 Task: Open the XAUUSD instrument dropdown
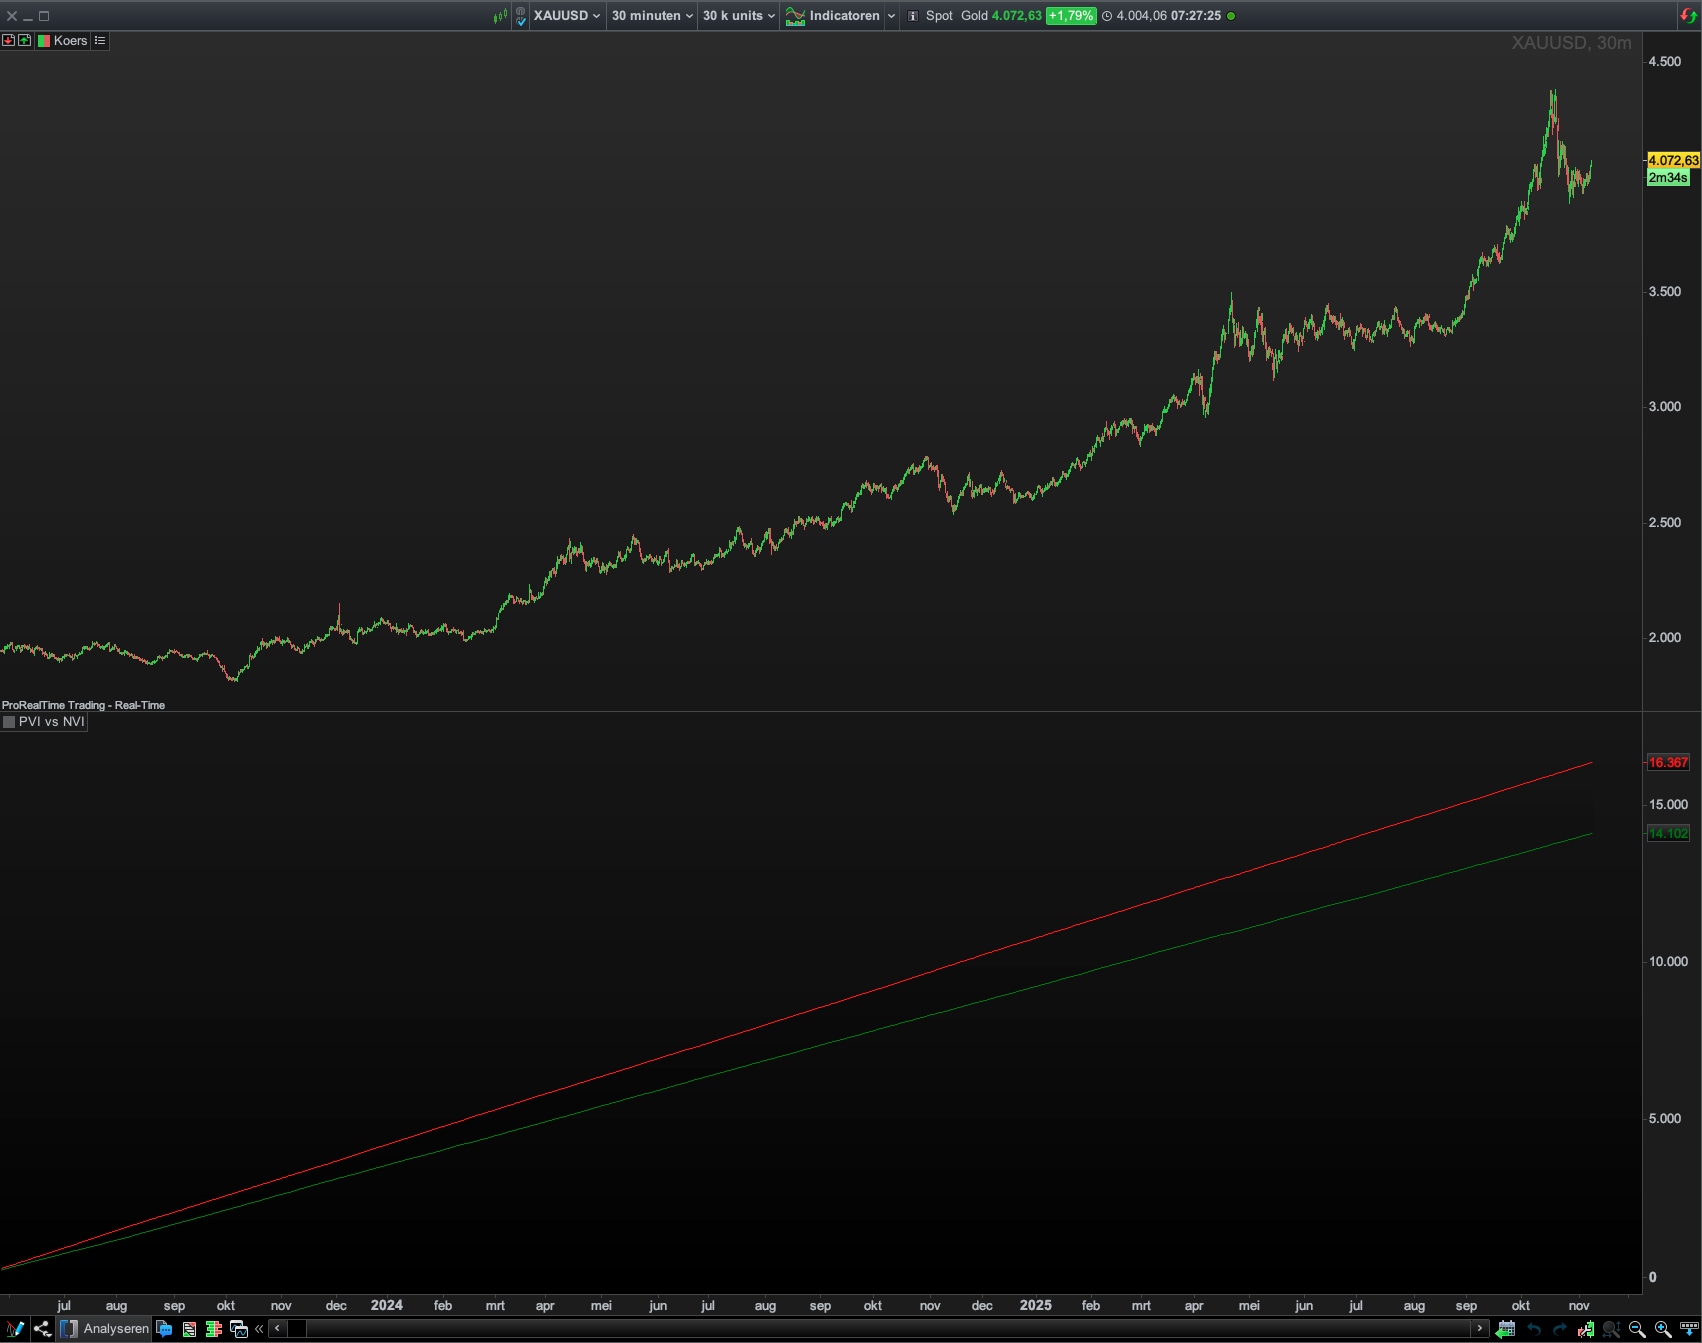pos(567,16)
